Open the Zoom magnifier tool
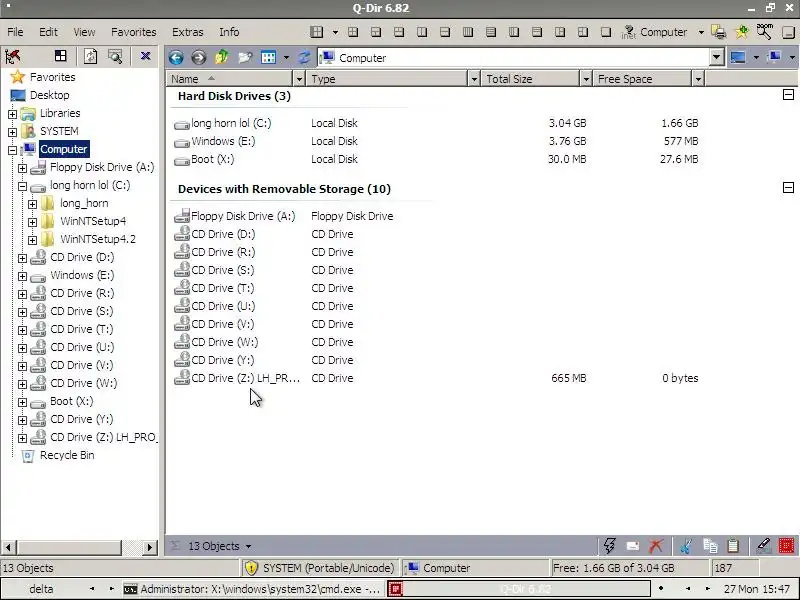 [x=764, y=32]
